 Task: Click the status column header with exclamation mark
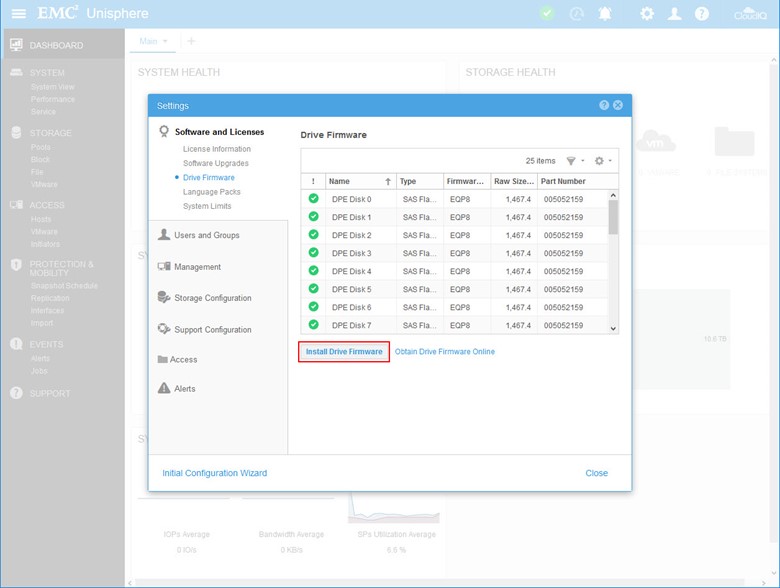point(313,181)
